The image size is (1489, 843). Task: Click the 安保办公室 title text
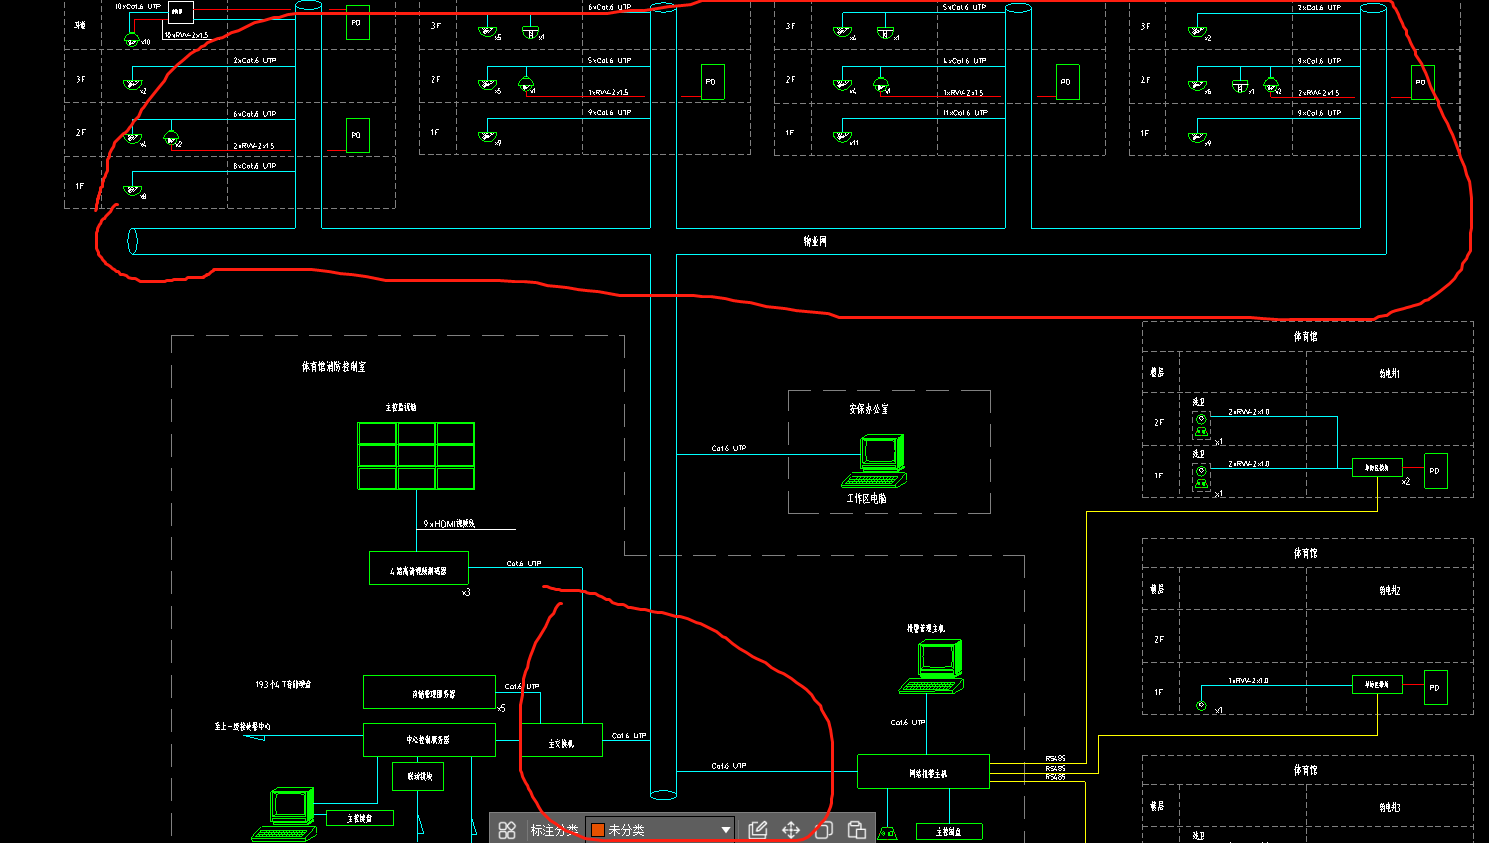pyautogui.click(x=868, y=409)
